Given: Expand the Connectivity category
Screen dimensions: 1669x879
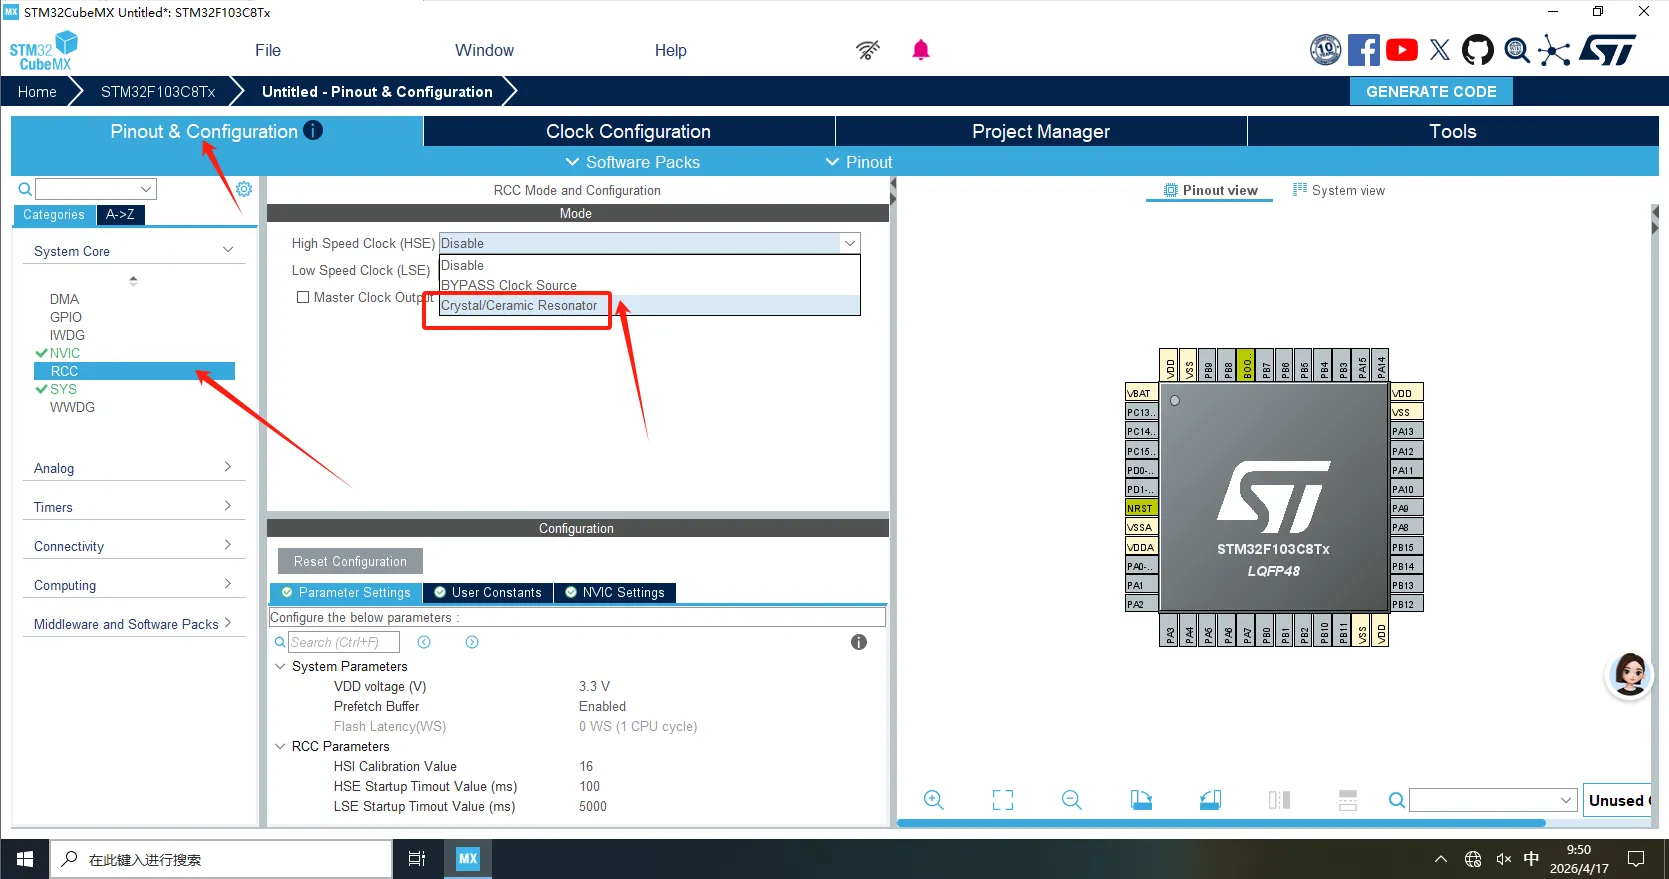Looking at the screenshot, I should (x=132, y=546).
